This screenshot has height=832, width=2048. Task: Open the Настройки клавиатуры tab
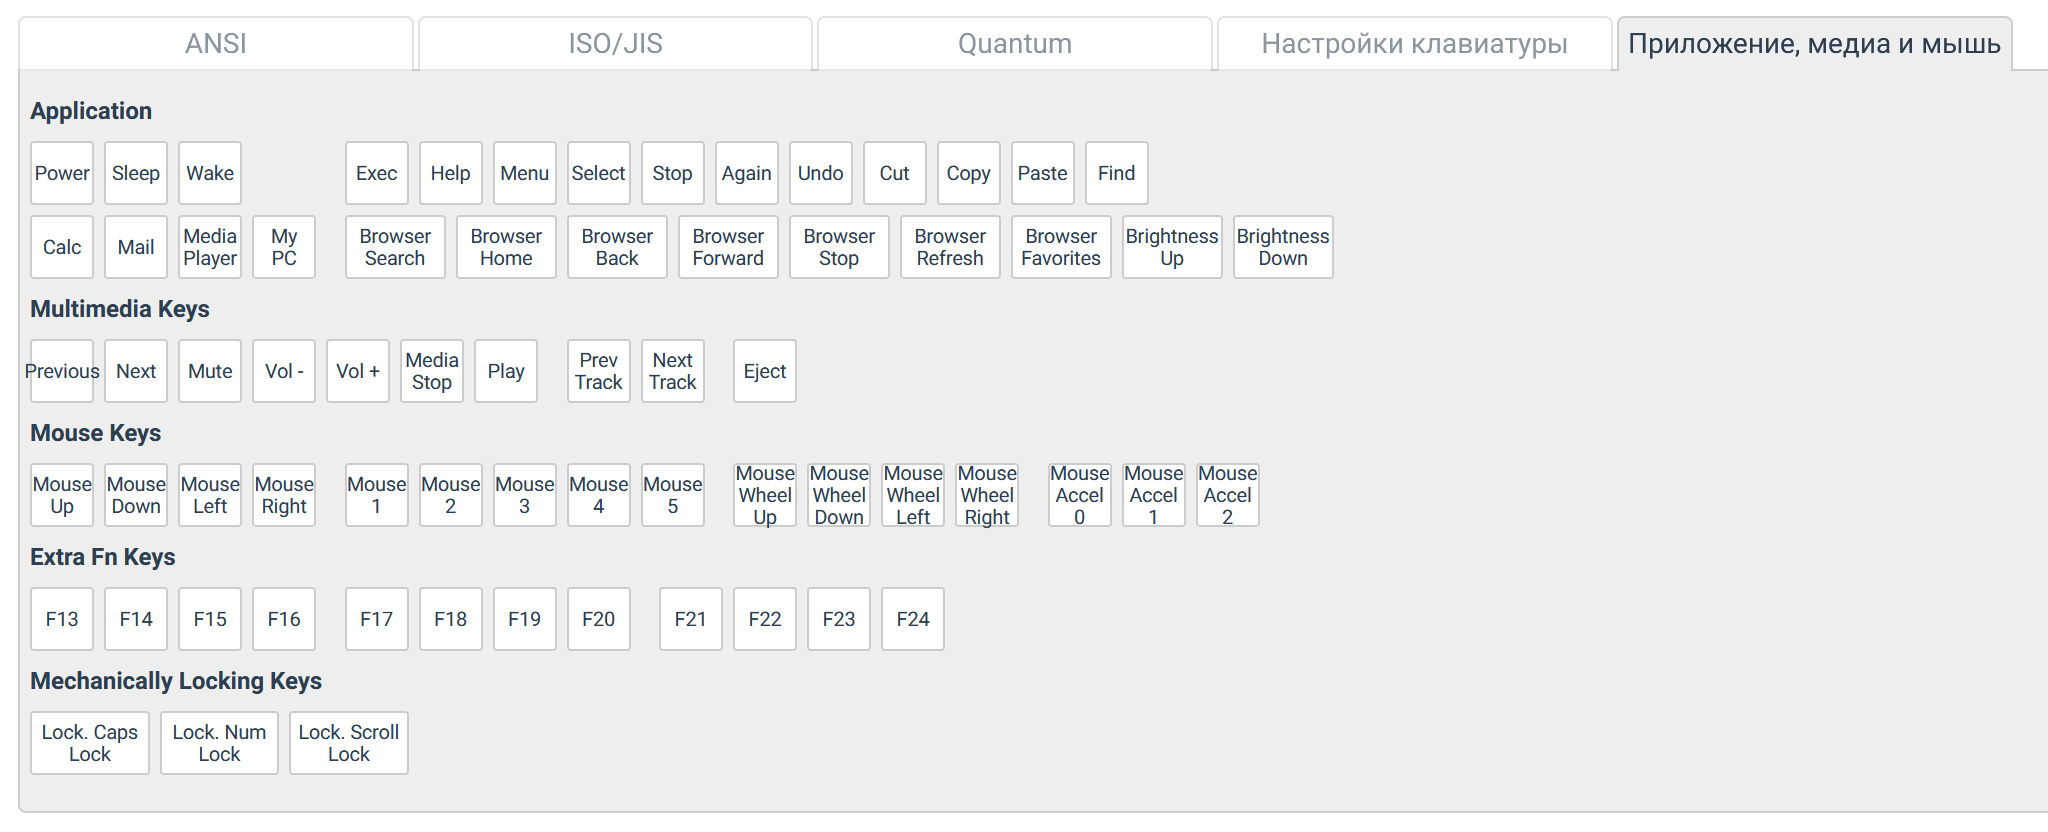pos(1414,44)
